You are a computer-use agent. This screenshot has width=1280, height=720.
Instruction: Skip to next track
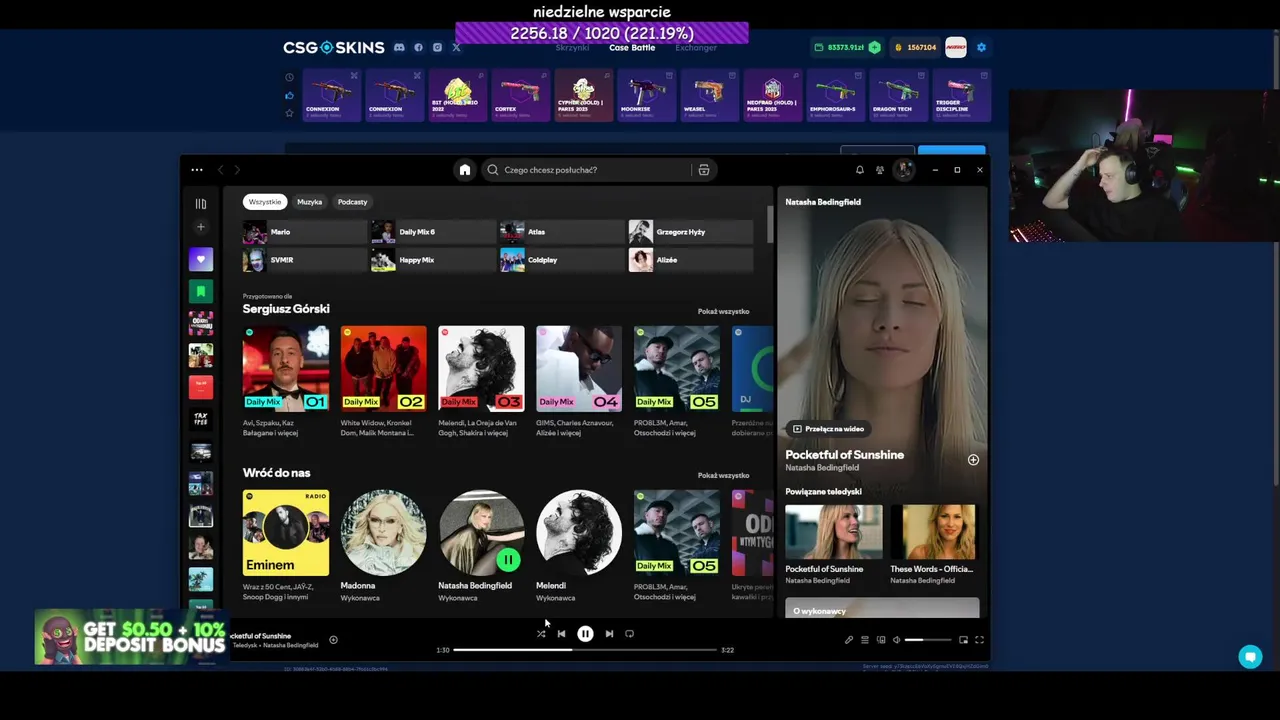pyautogui.click(x=609, y=634)
